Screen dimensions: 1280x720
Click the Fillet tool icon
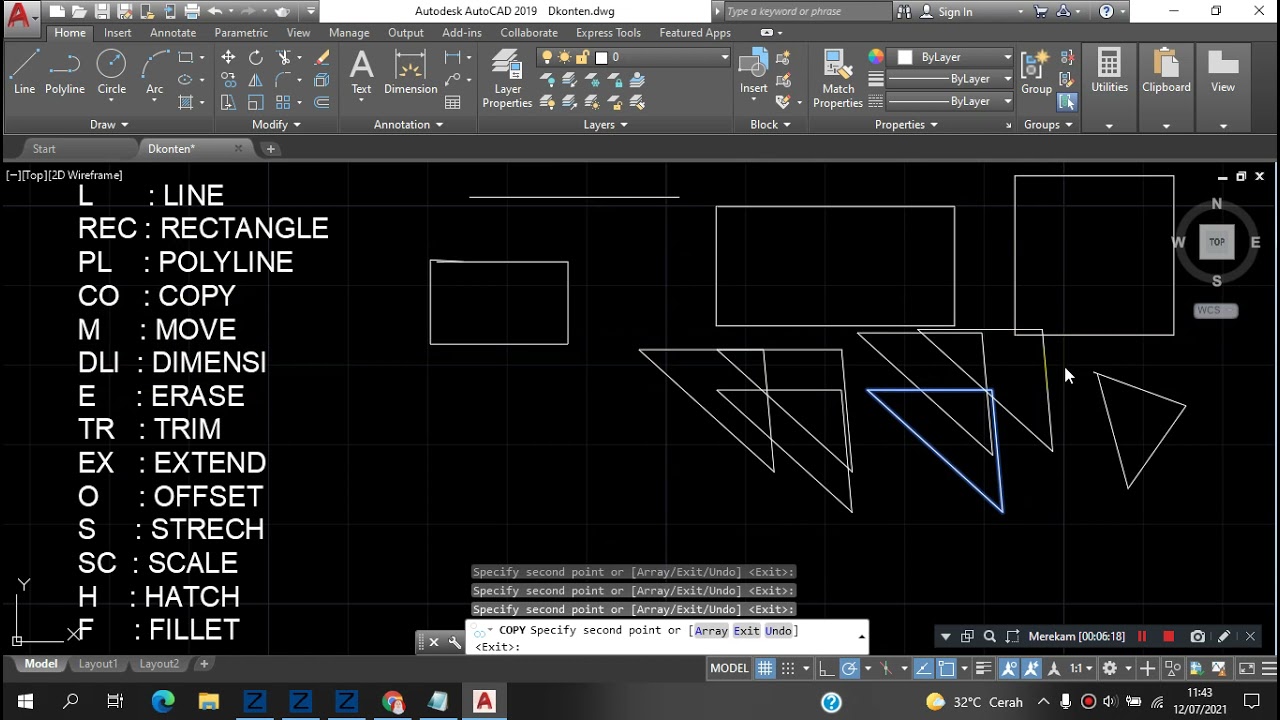(285, 80)
